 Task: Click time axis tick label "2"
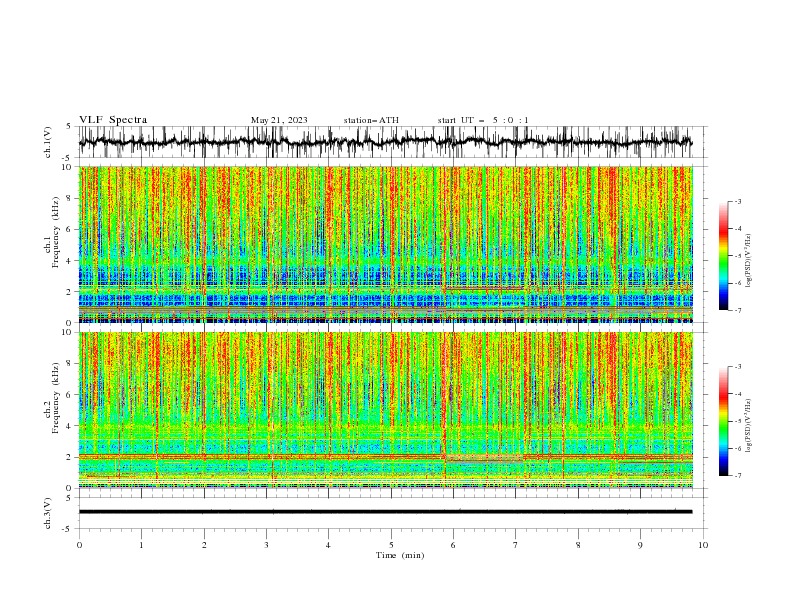tap(204, 545)
